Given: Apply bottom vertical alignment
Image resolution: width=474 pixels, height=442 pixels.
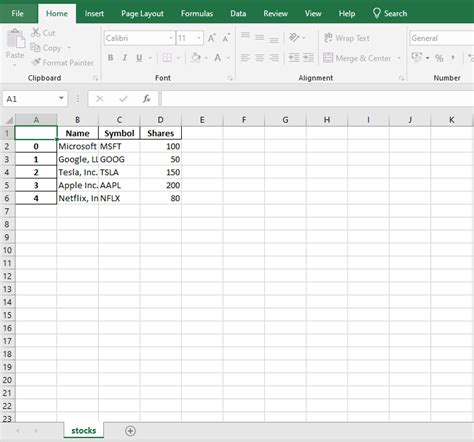Looking at the screenshot, I should [x=274, y=40].
